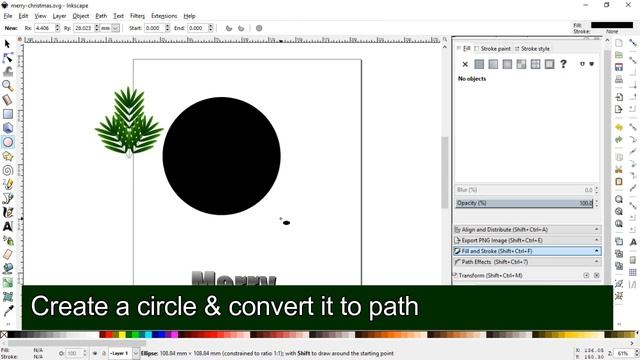
Task: Select the Text tool
Action: click(7, 227)
